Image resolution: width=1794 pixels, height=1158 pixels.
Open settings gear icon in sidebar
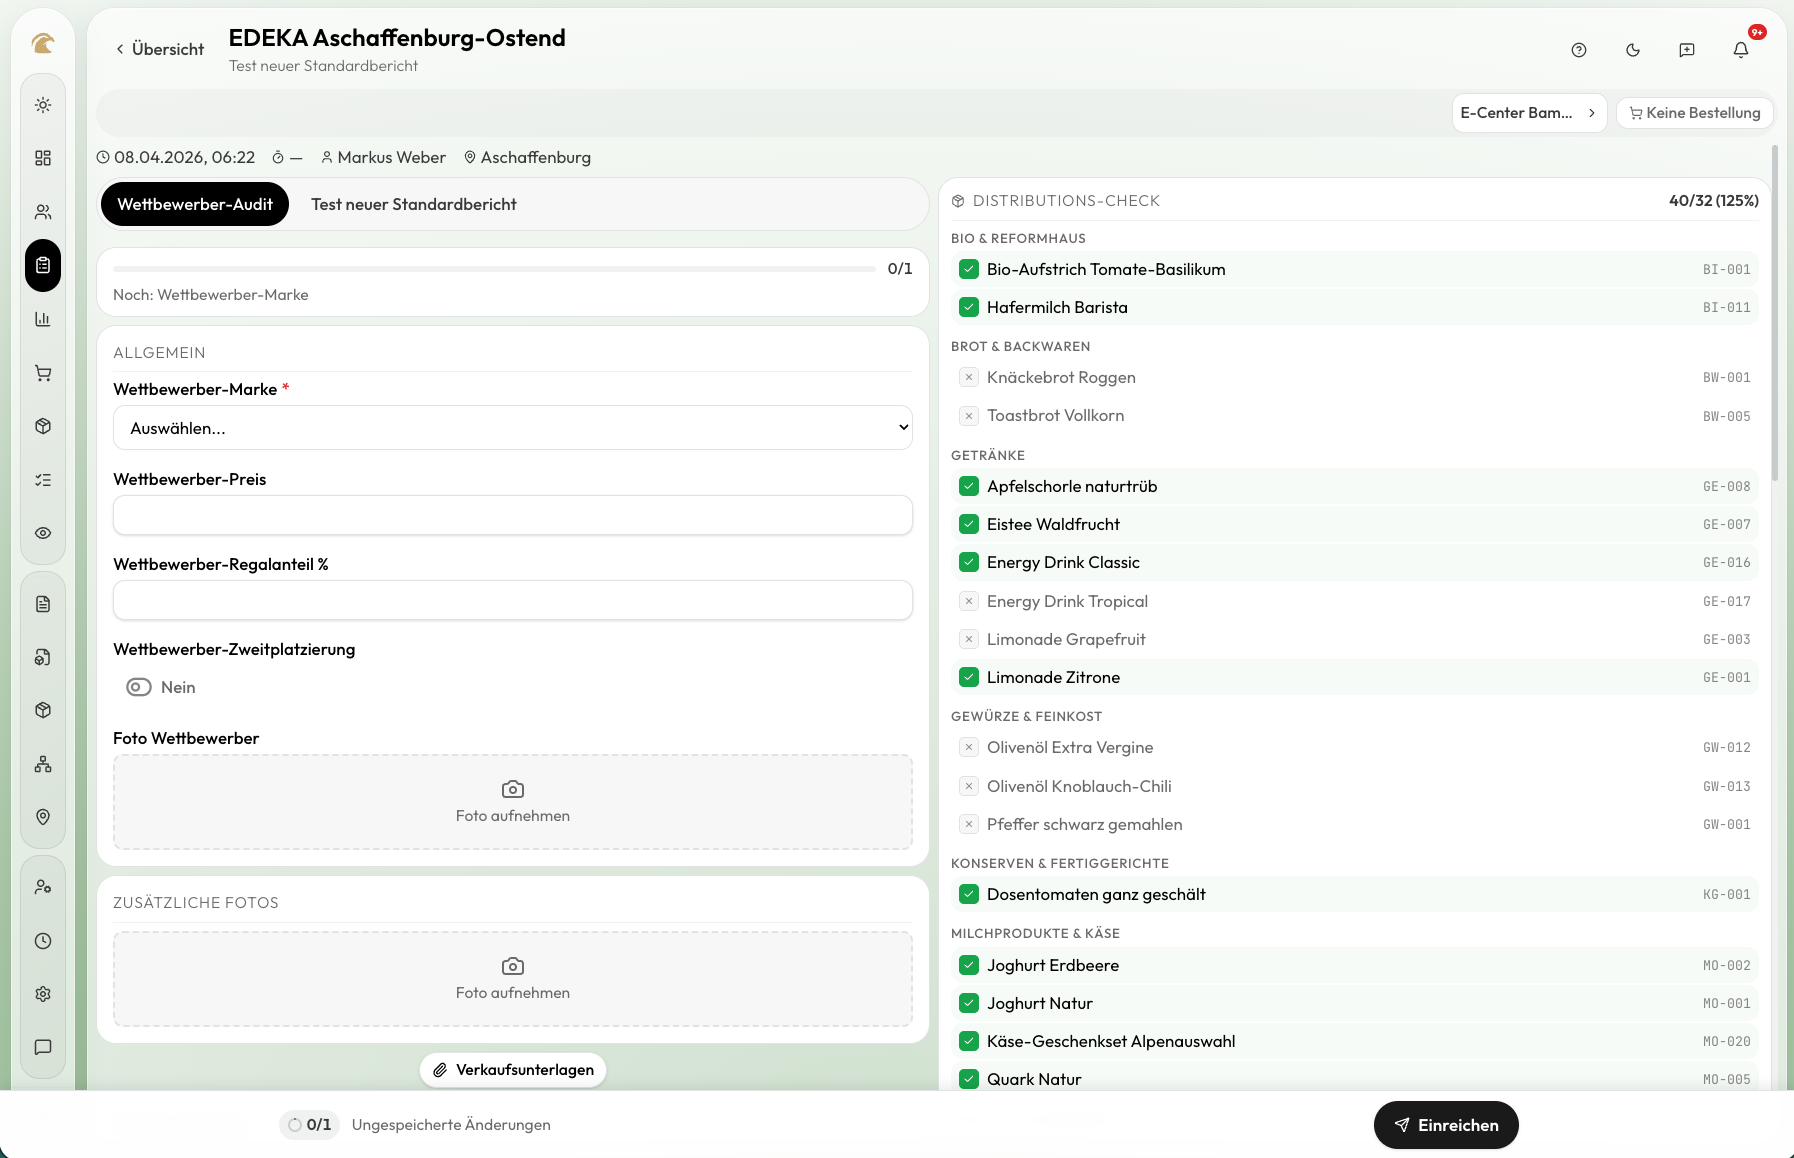(x=43, y=994)
